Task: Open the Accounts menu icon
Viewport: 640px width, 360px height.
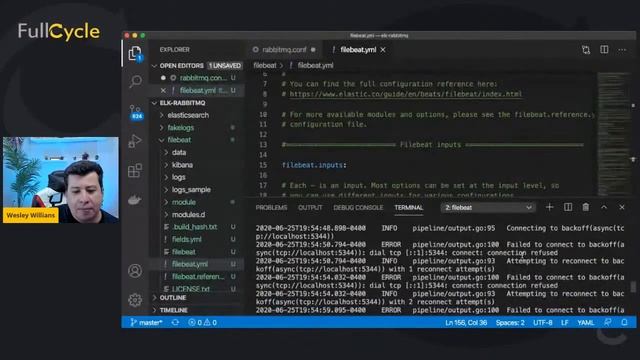Action: click(135, 271)
